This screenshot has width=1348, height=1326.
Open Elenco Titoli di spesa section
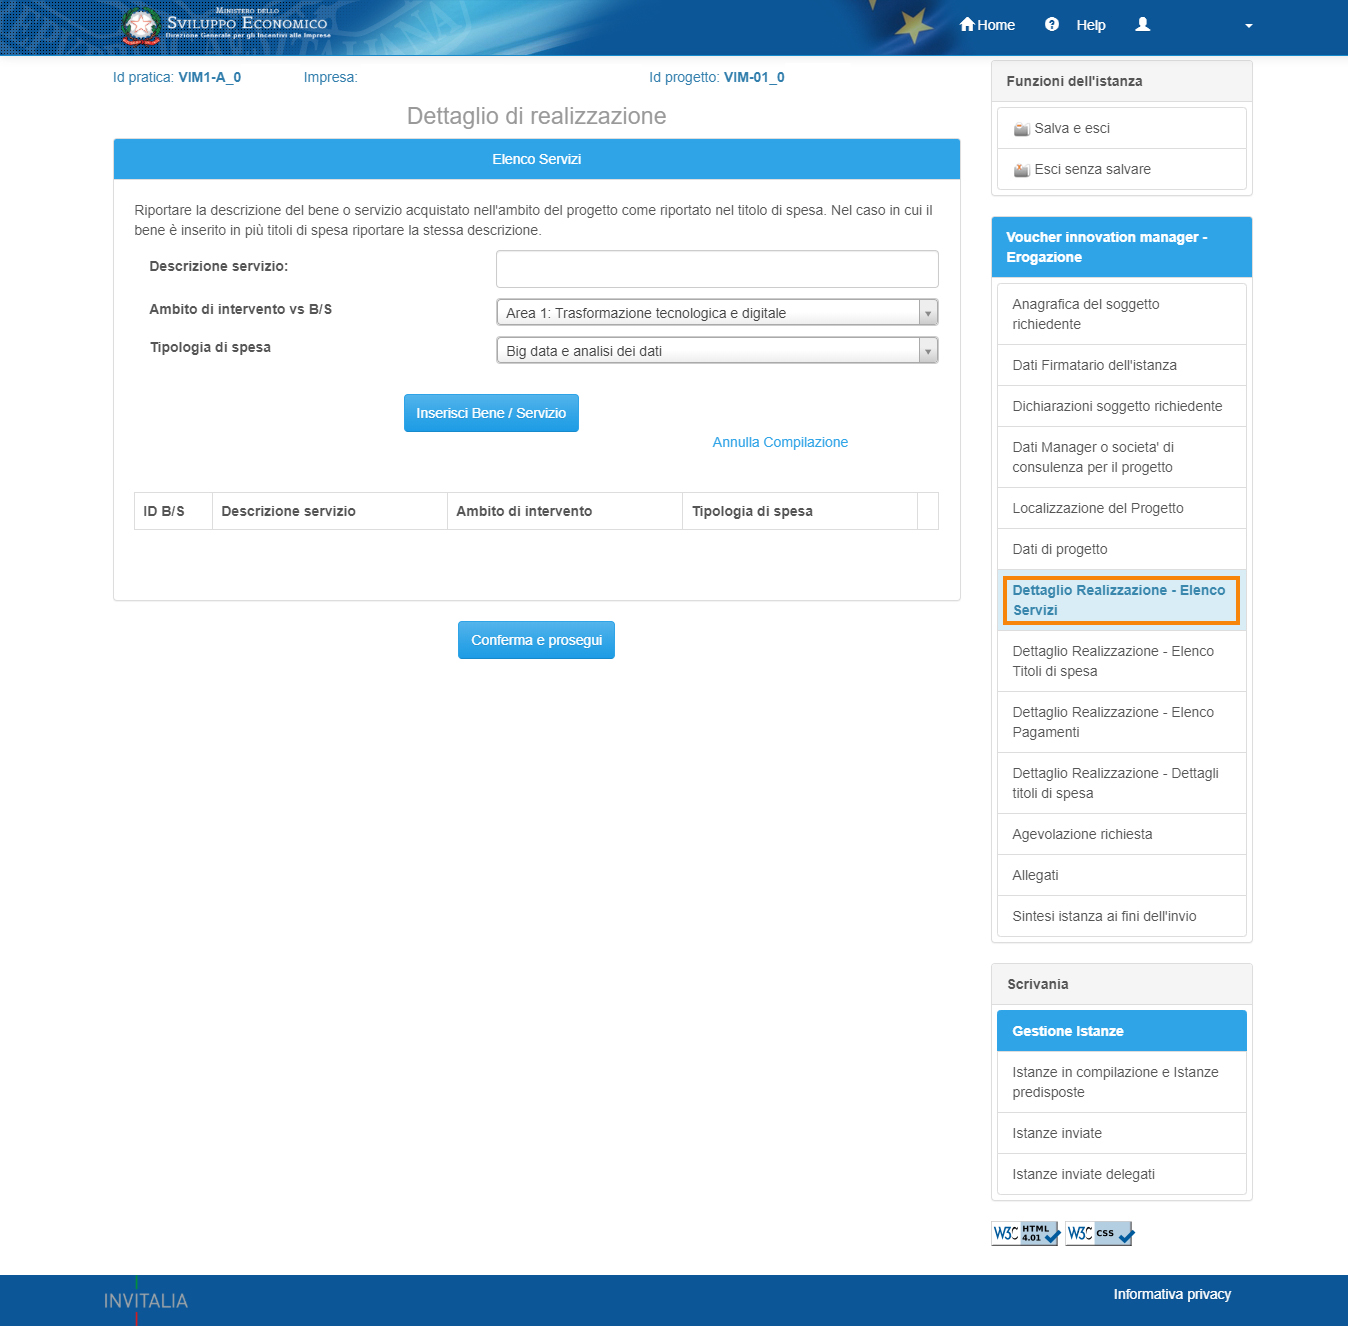(1112, 661)
